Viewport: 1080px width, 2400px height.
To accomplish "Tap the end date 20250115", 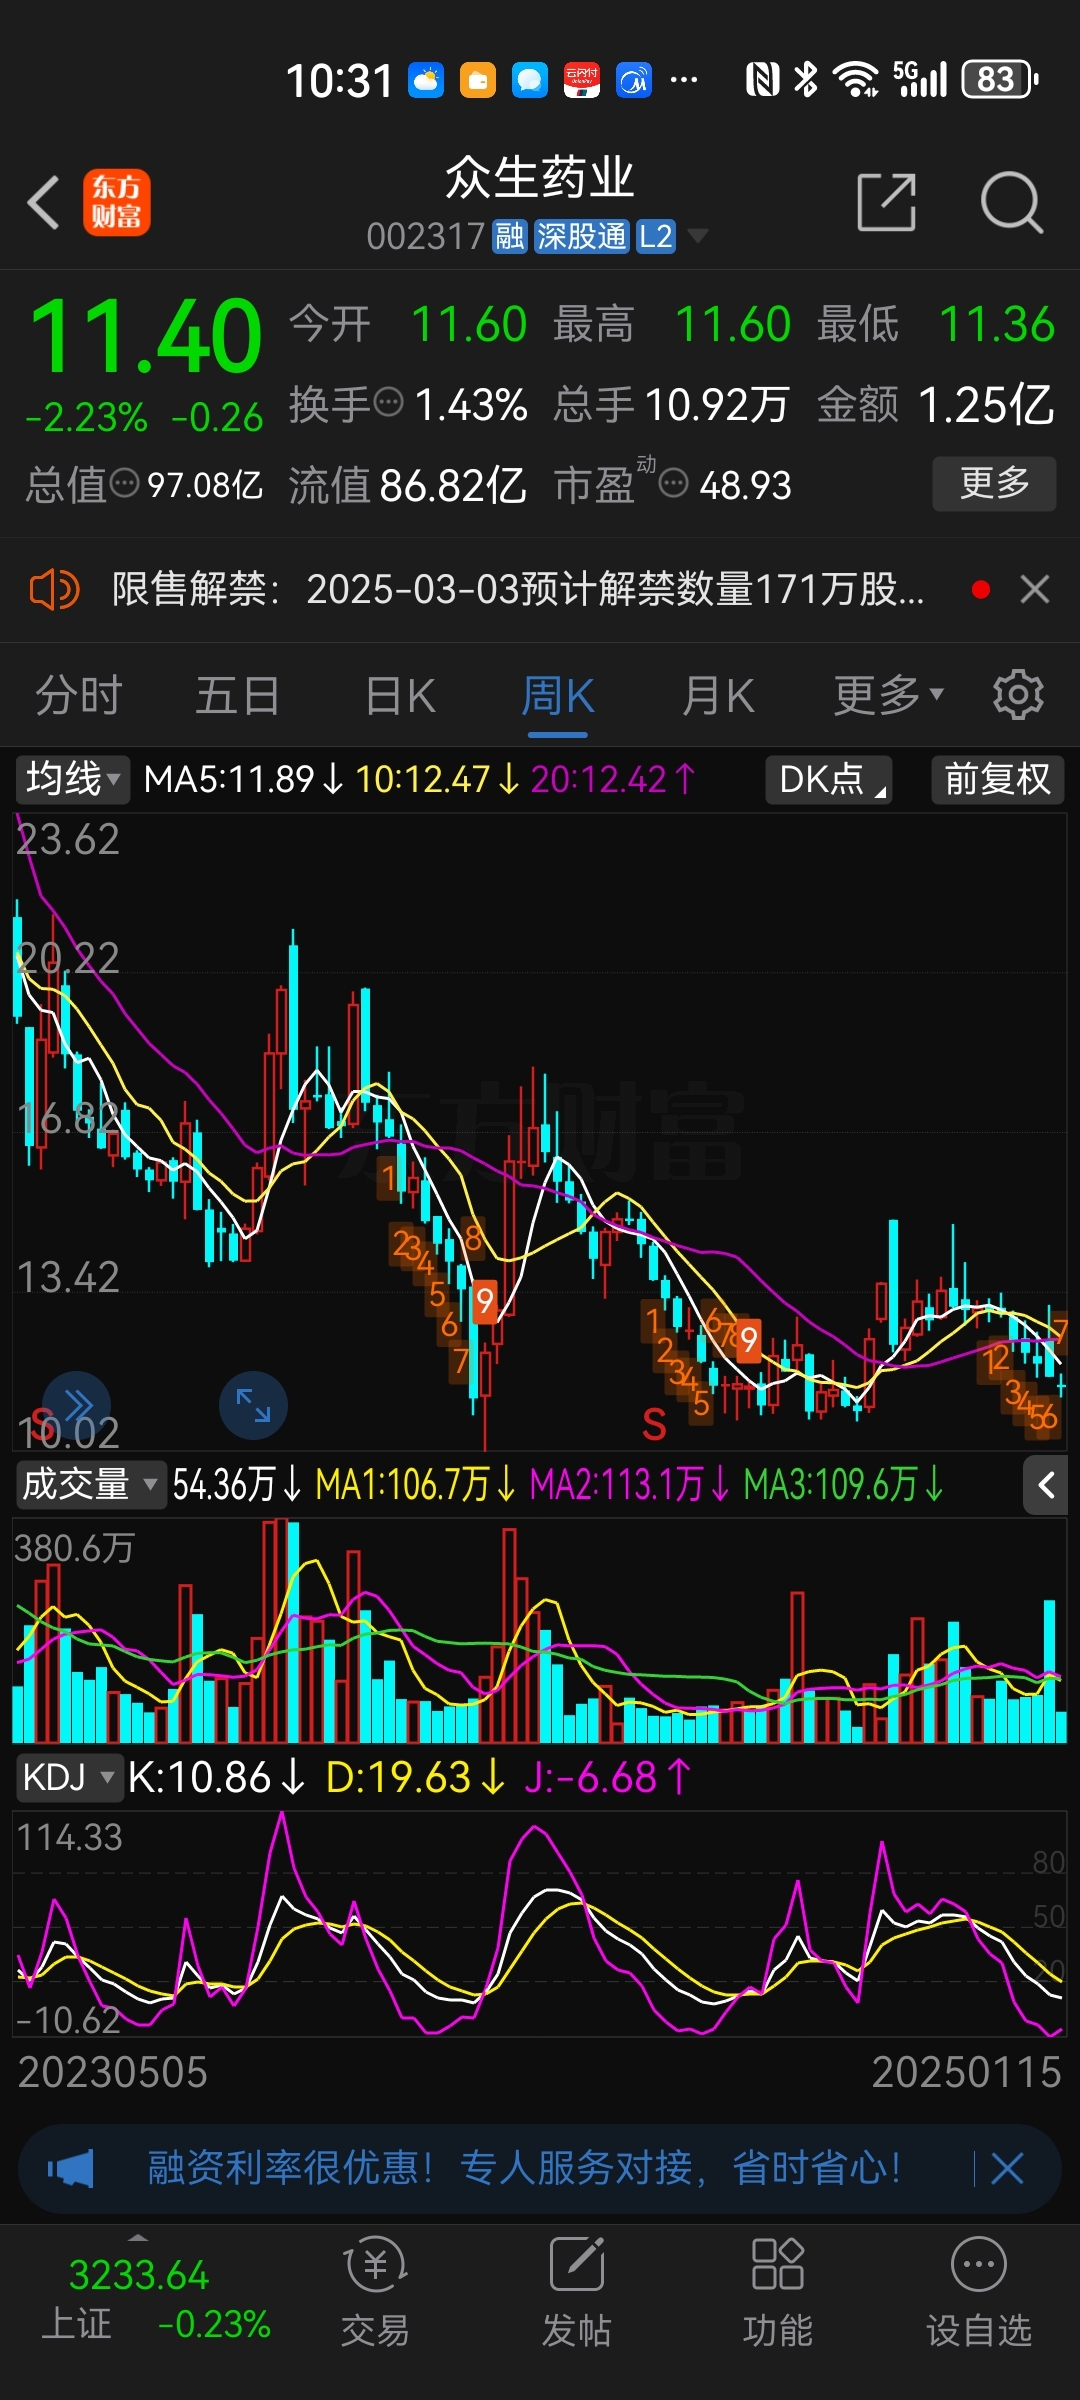I will [966, 2072].
